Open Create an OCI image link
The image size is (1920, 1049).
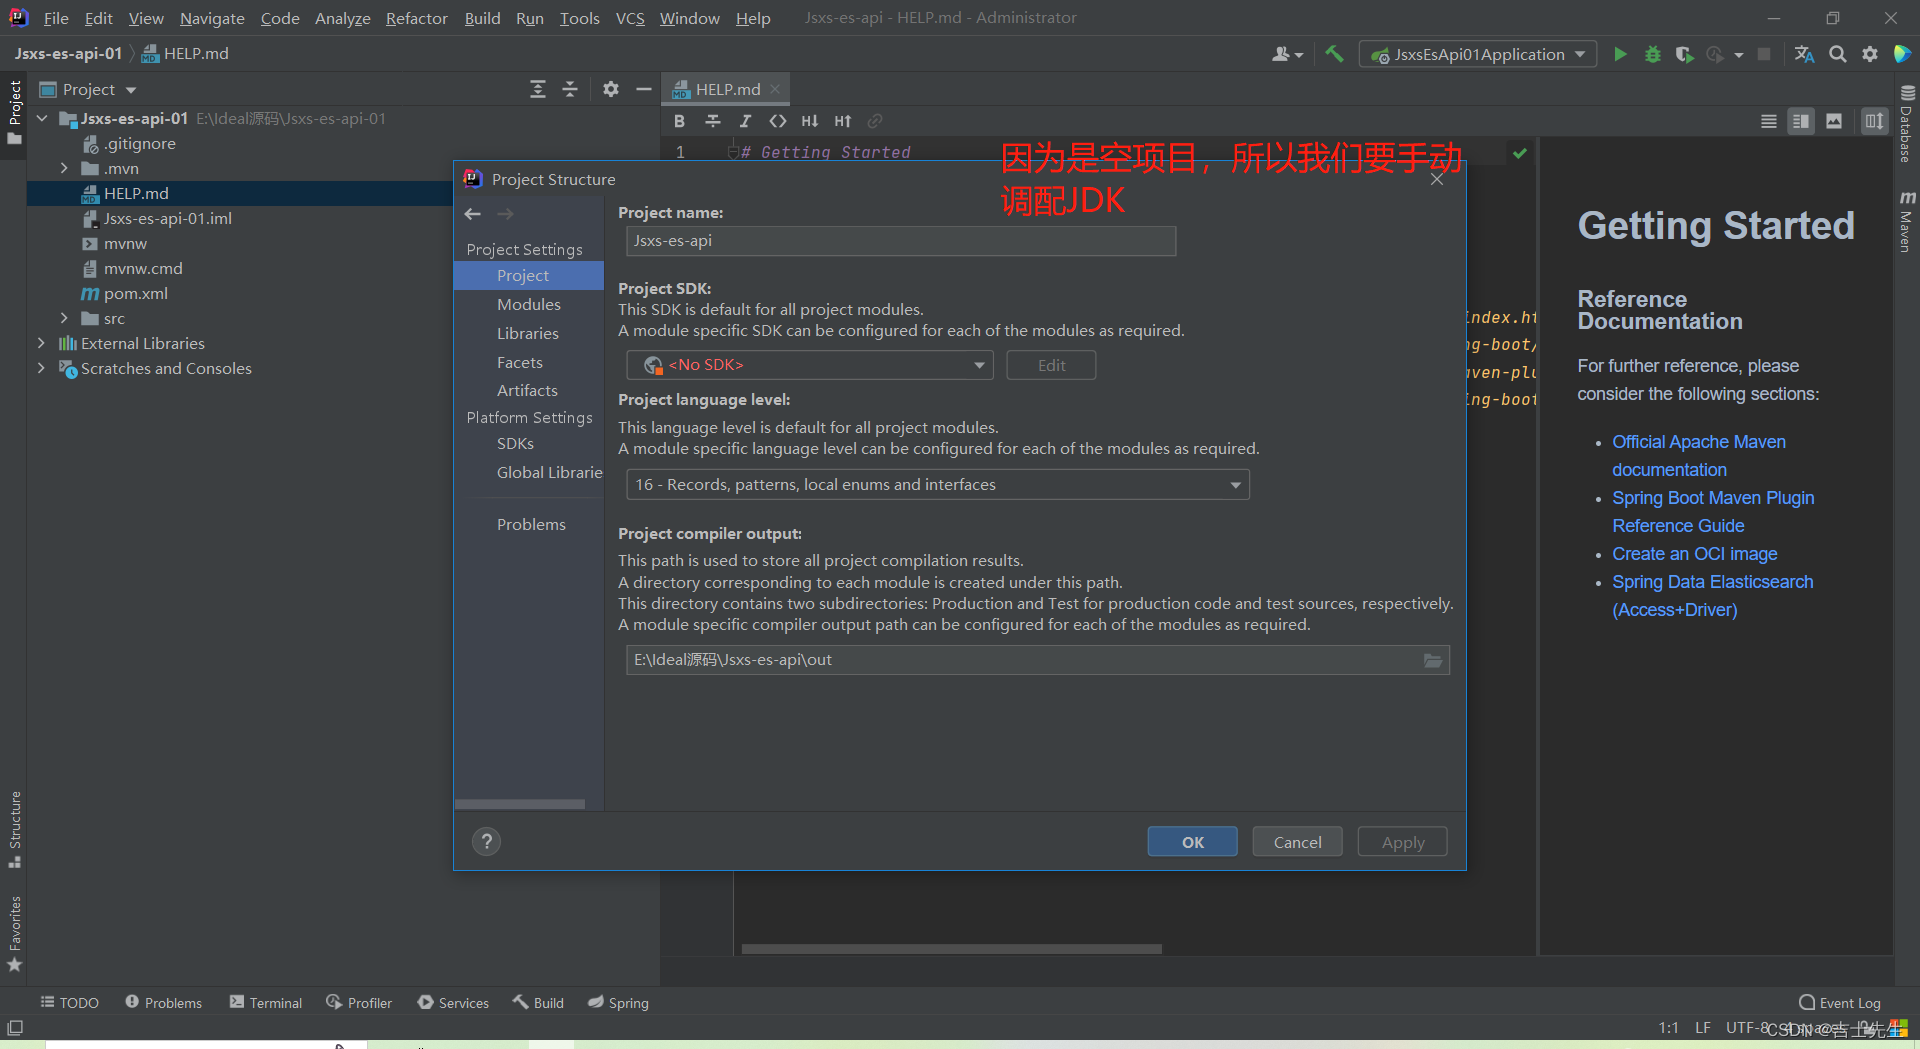tap(1695, 554)
